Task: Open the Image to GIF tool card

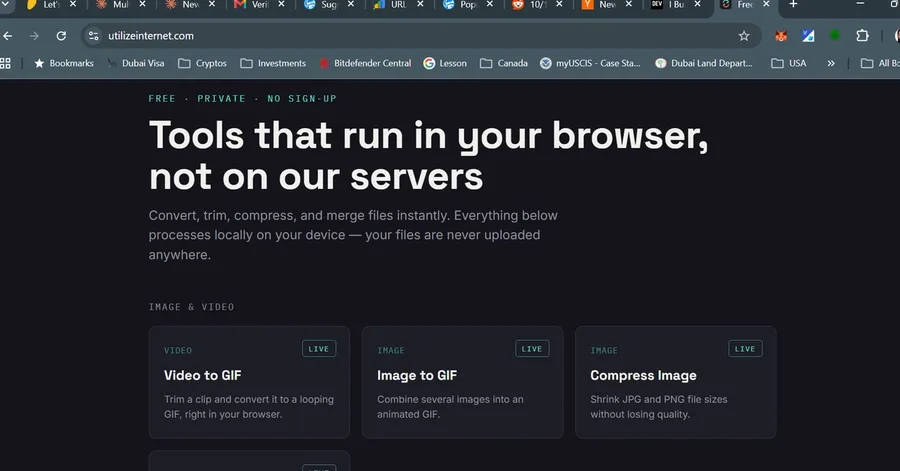Action: click(463, 382)
